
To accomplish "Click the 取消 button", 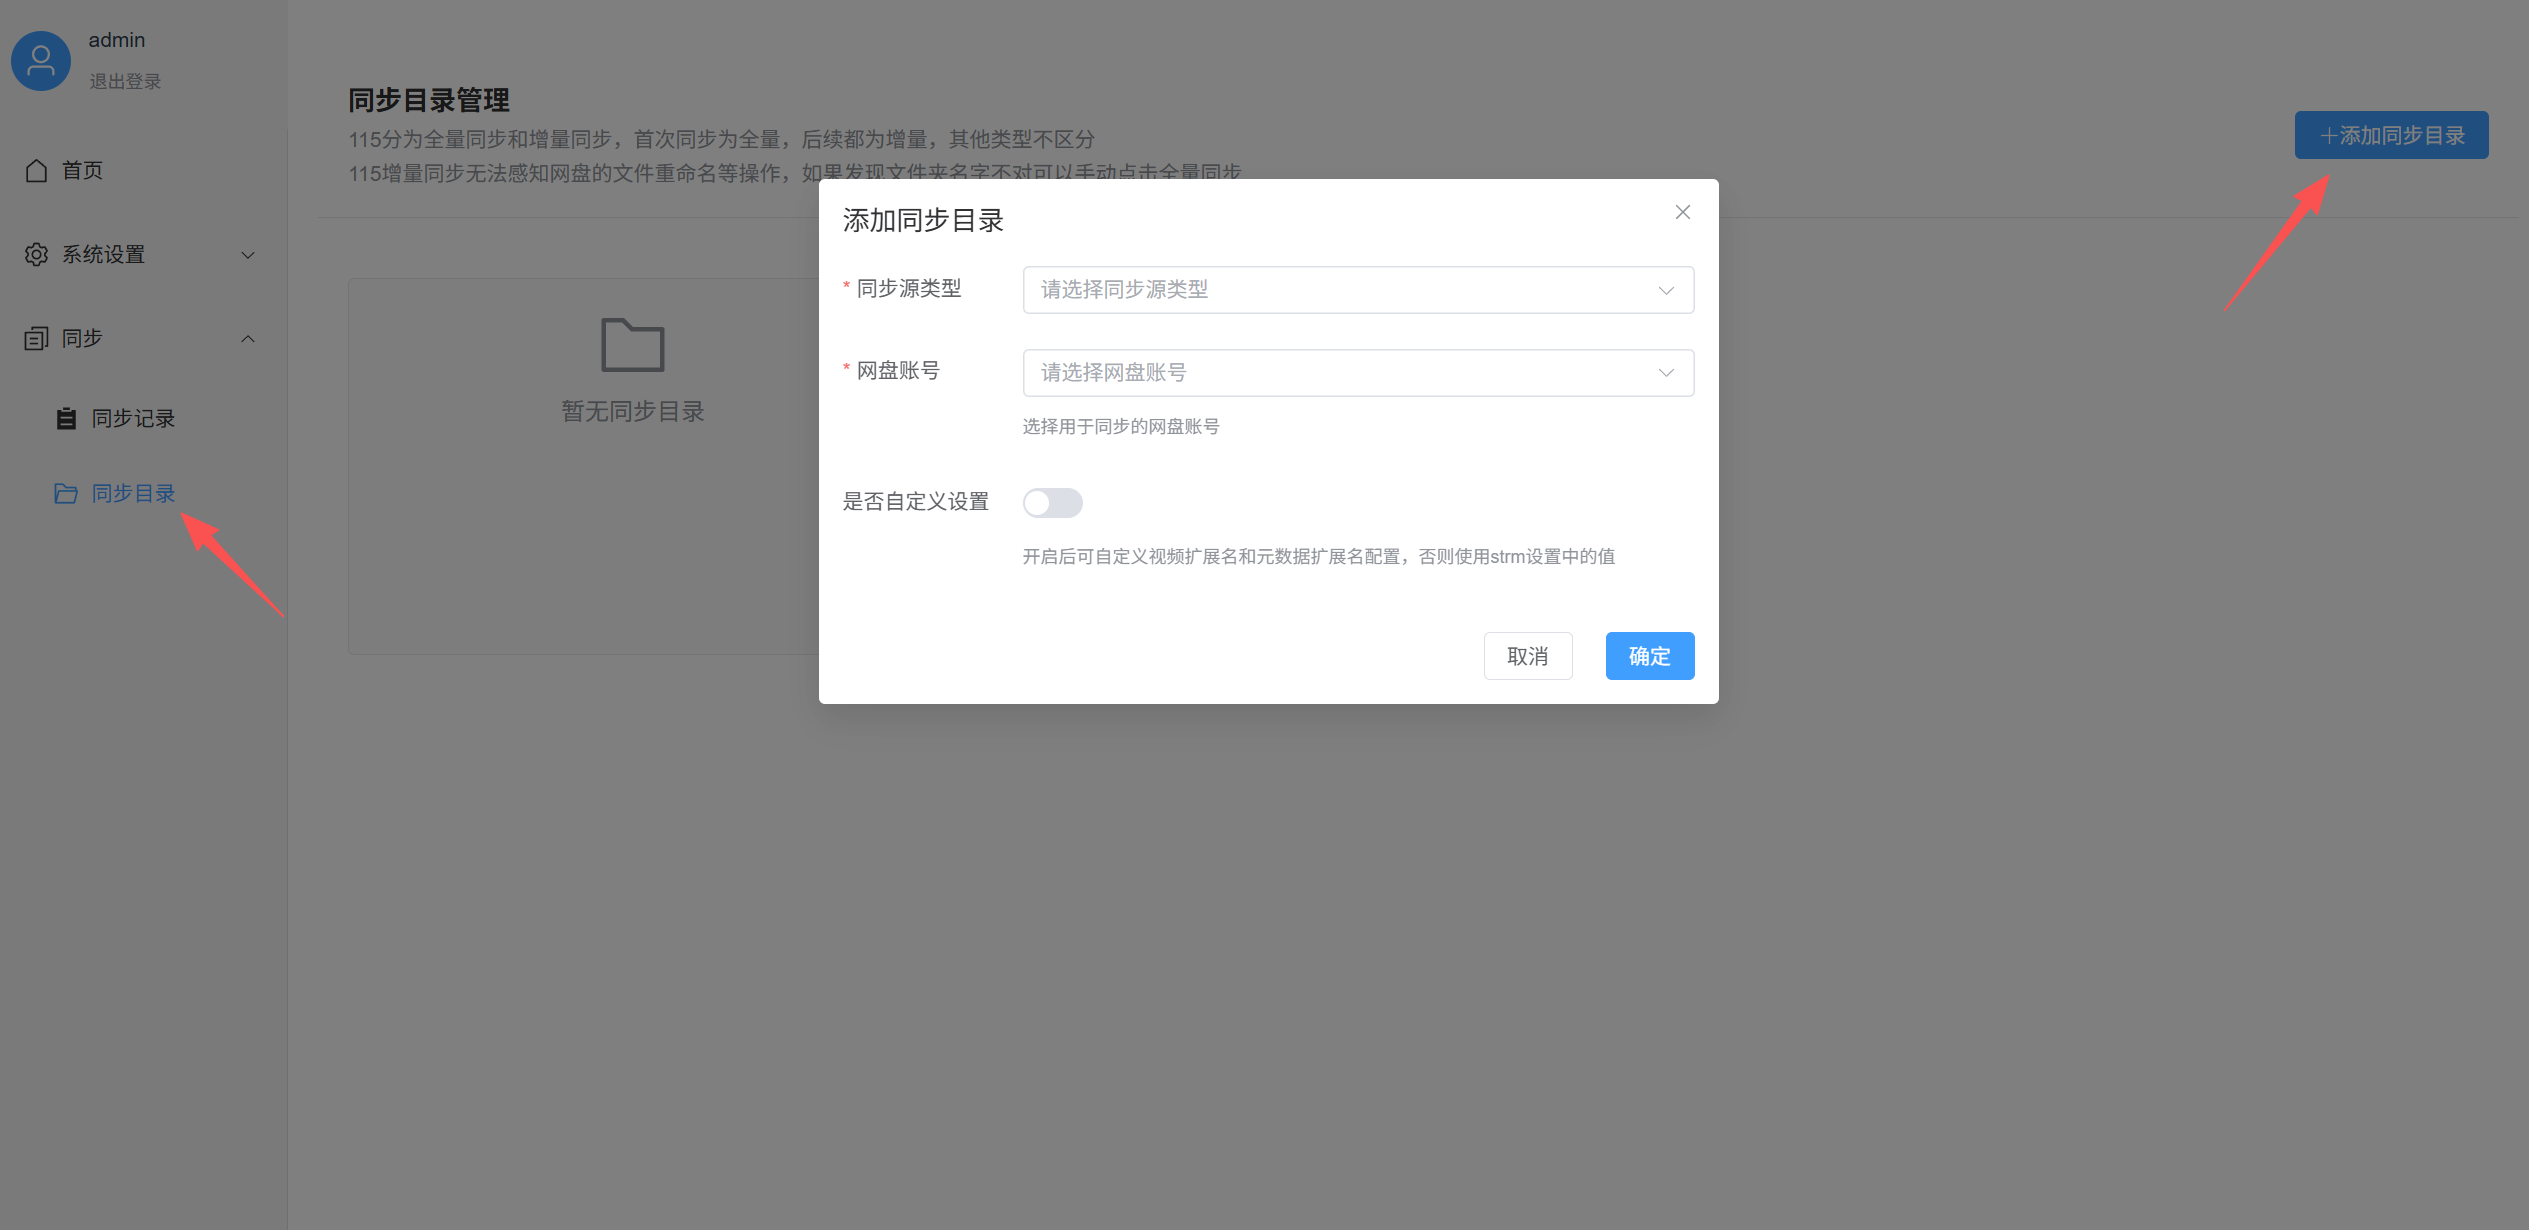I will pos(1527,656).
